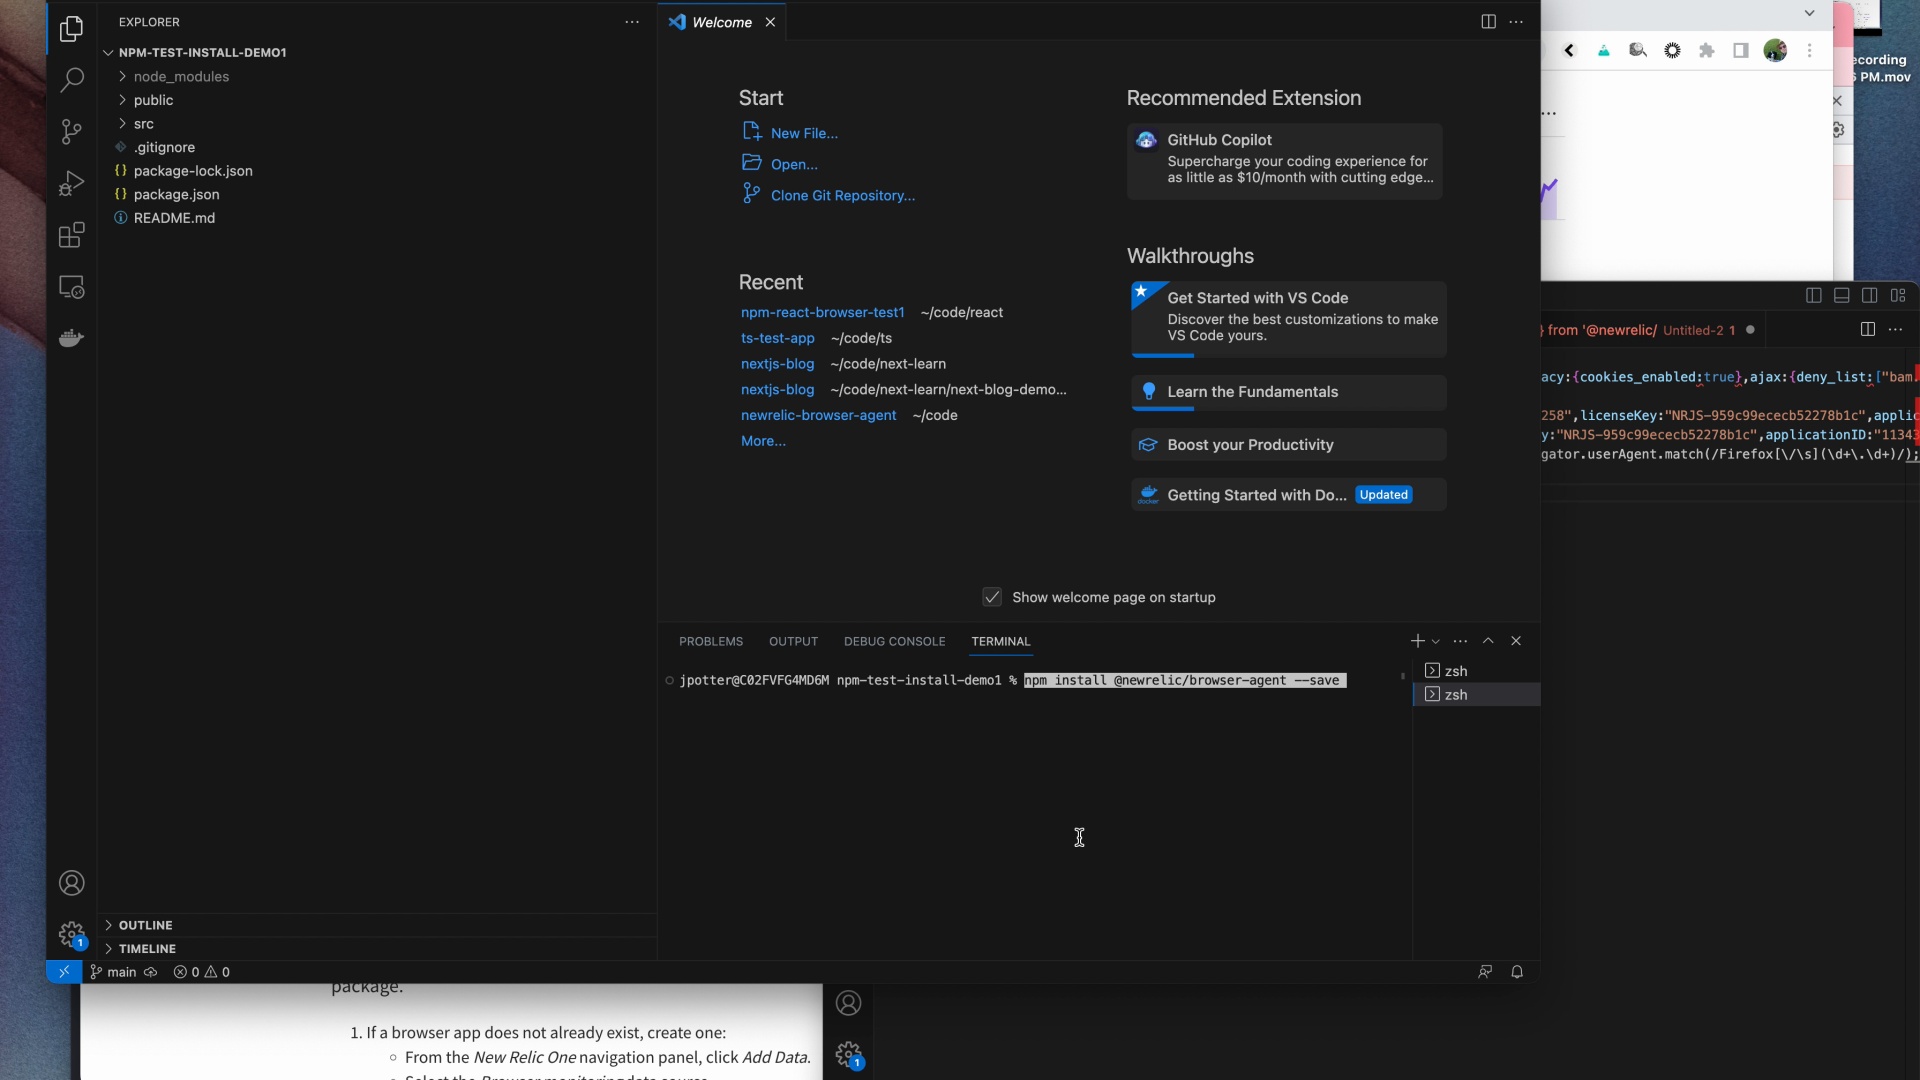Open recent project npm-react-browser-test1

point(822,313)
